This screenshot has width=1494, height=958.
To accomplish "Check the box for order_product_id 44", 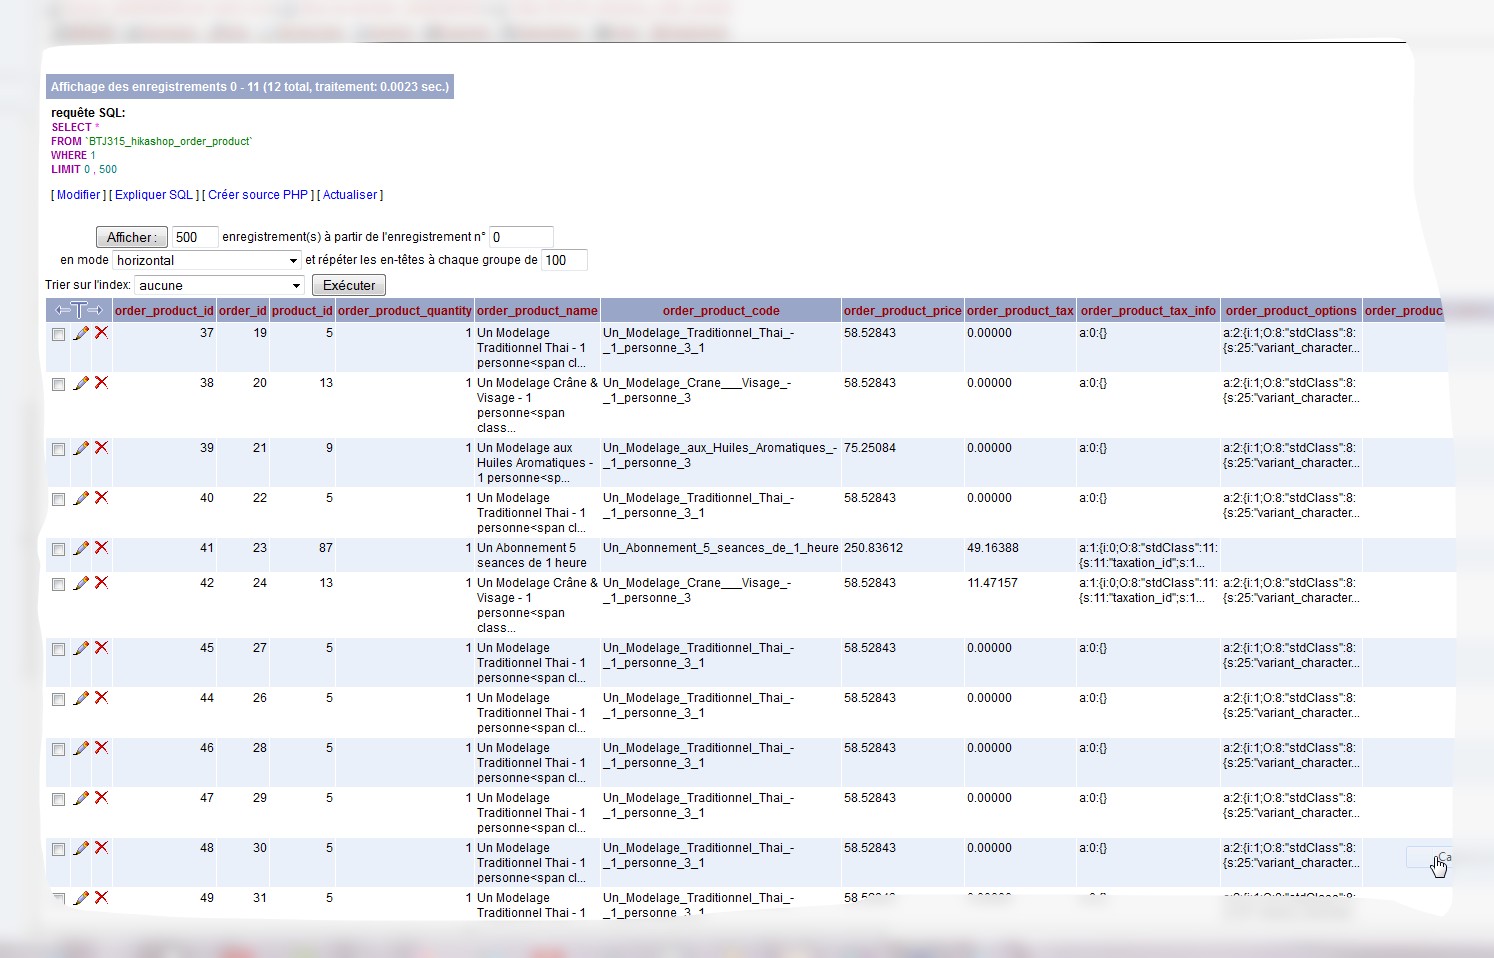I will (58, 699).
